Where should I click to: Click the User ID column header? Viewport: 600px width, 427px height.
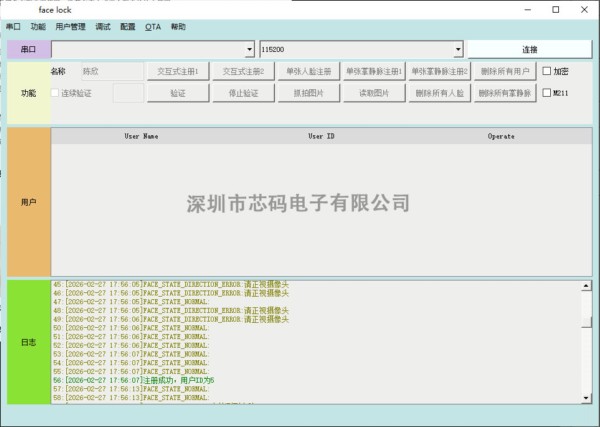coord(321,136)
